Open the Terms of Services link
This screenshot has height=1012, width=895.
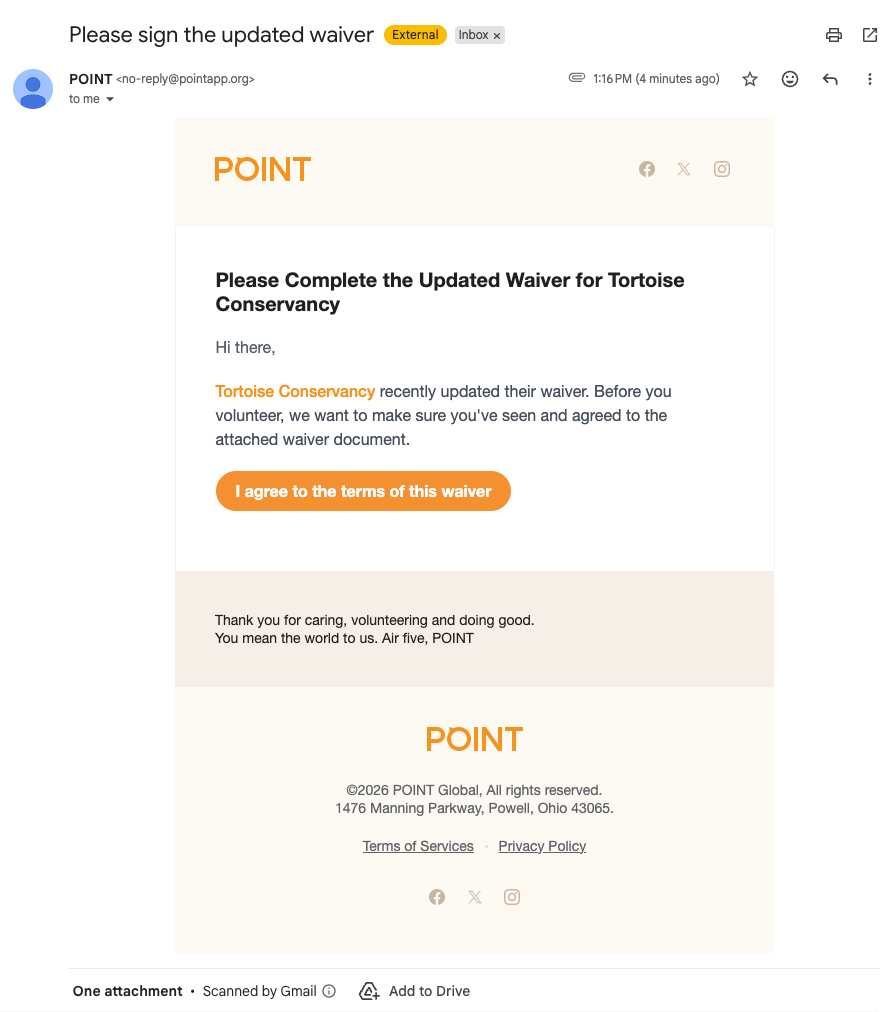[418, 846]
